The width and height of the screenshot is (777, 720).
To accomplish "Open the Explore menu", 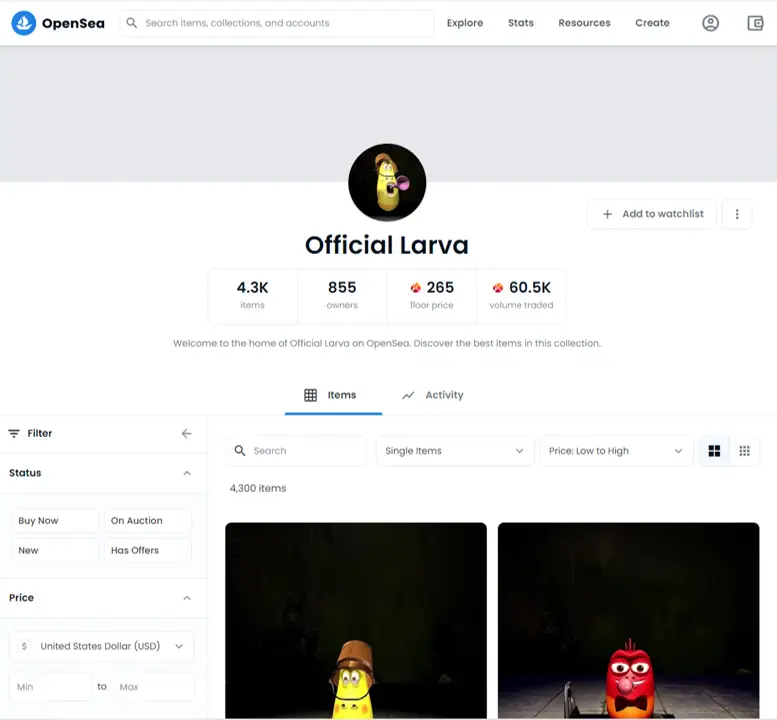I will [x=465, y=23].
